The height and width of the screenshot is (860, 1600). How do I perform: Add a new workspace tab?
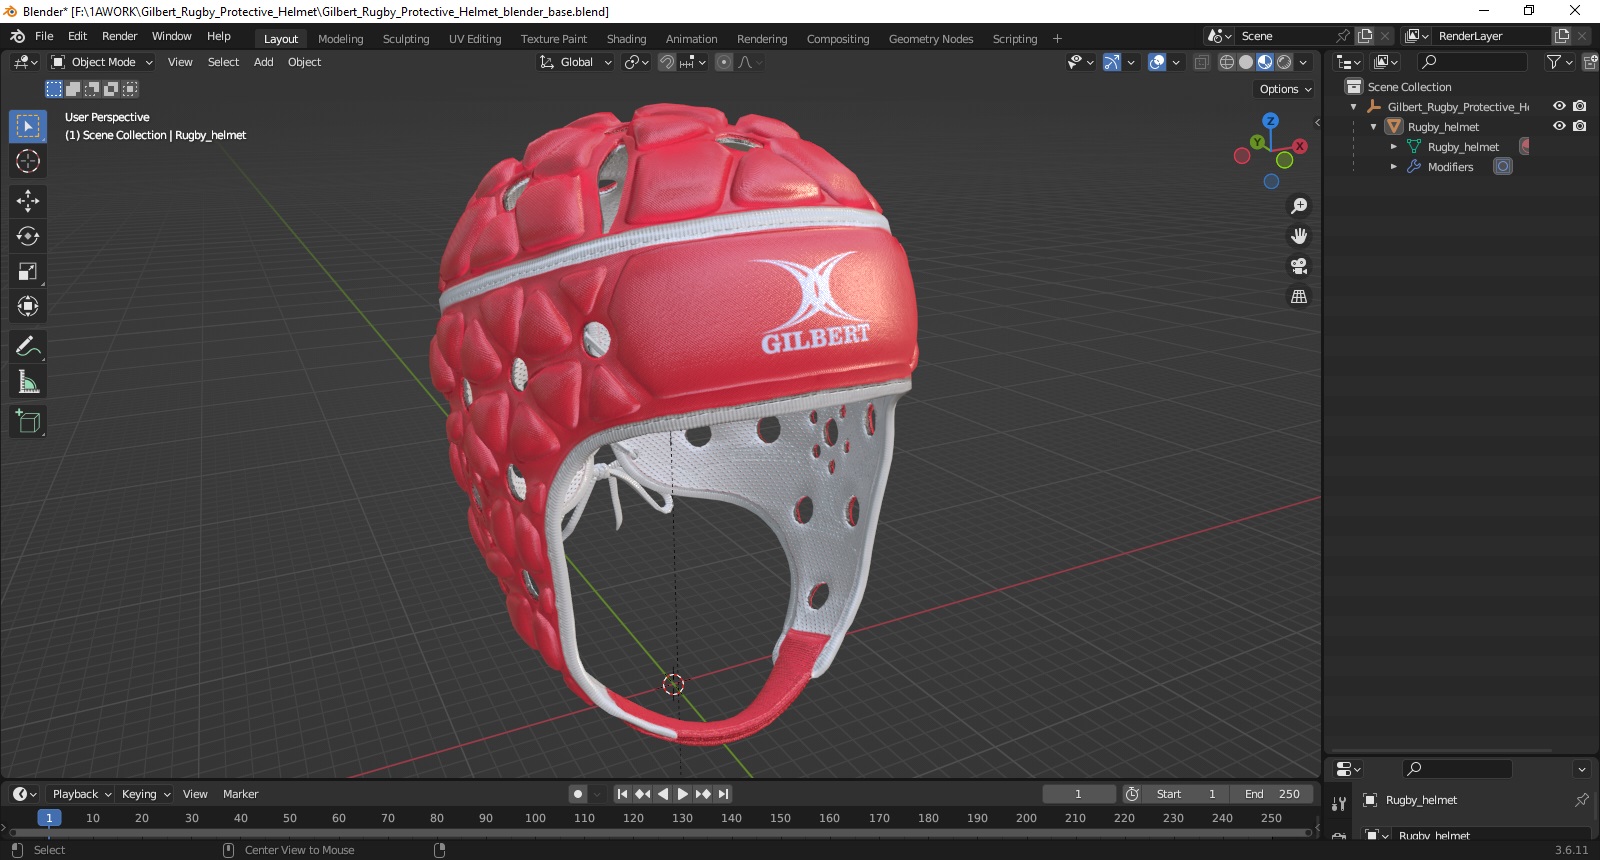1057,39
